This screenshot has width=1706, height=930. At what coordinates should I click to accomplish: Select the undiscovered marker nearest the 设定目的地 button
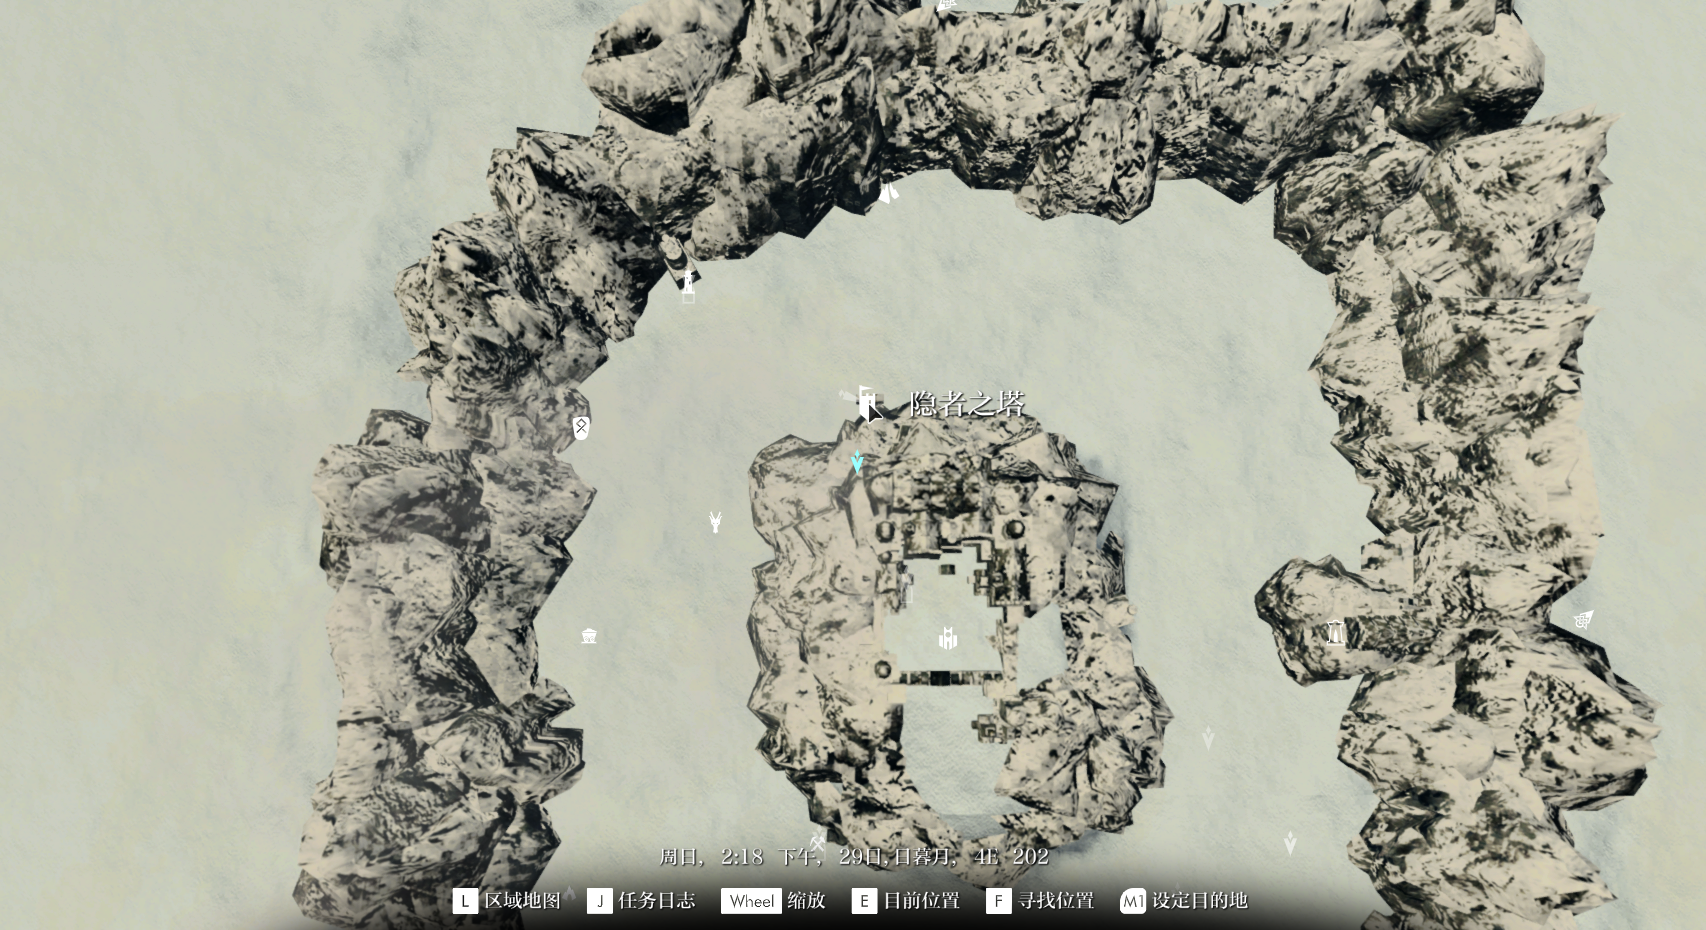pyautogui.click(x=1290, y=844)
